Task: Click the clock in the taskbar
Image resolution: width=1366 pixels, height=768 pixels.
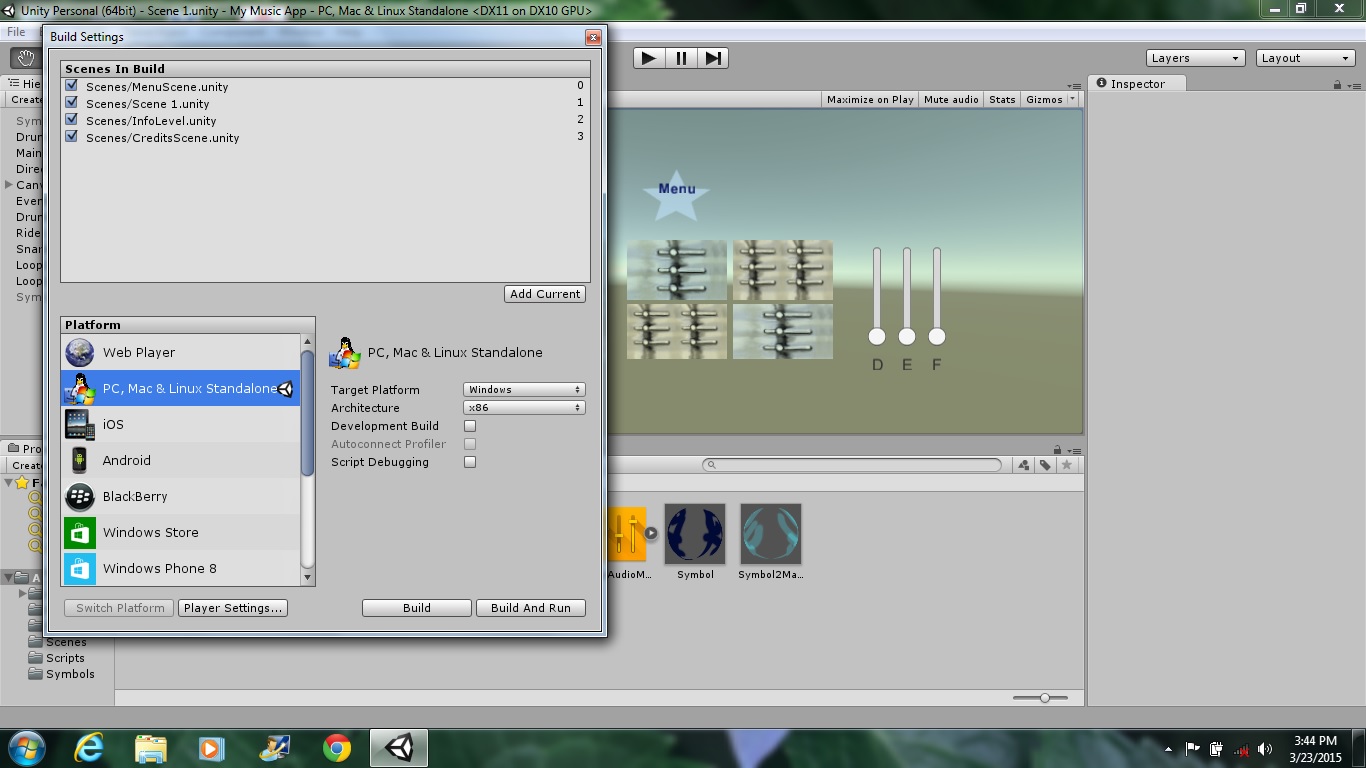Action: point(1315,749)
